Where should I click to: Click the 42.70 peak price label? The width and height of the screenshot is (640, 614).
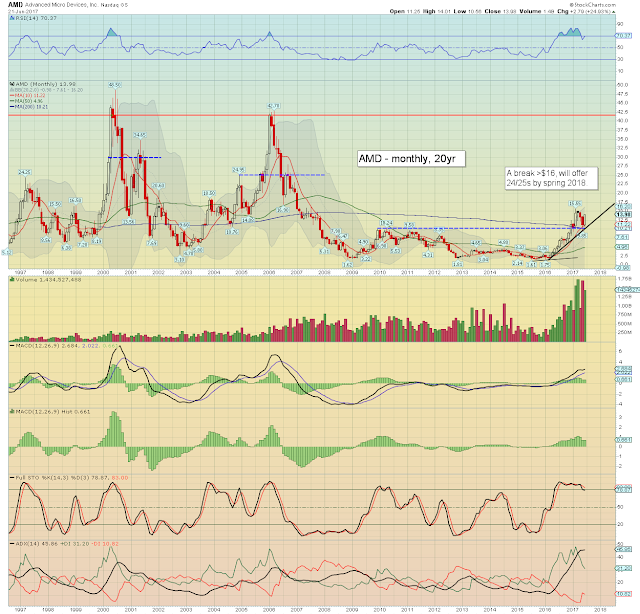click(273, 106)
